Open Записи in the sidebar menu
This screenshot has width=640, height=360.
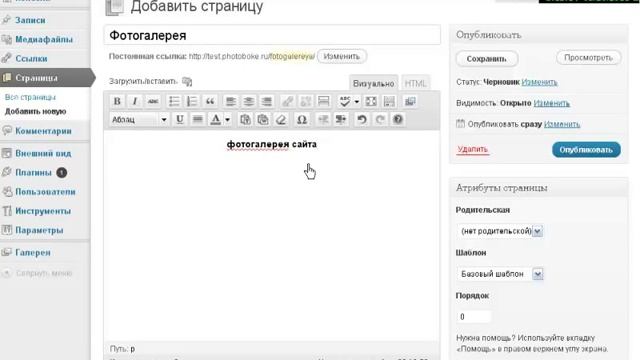pos(30,20)
